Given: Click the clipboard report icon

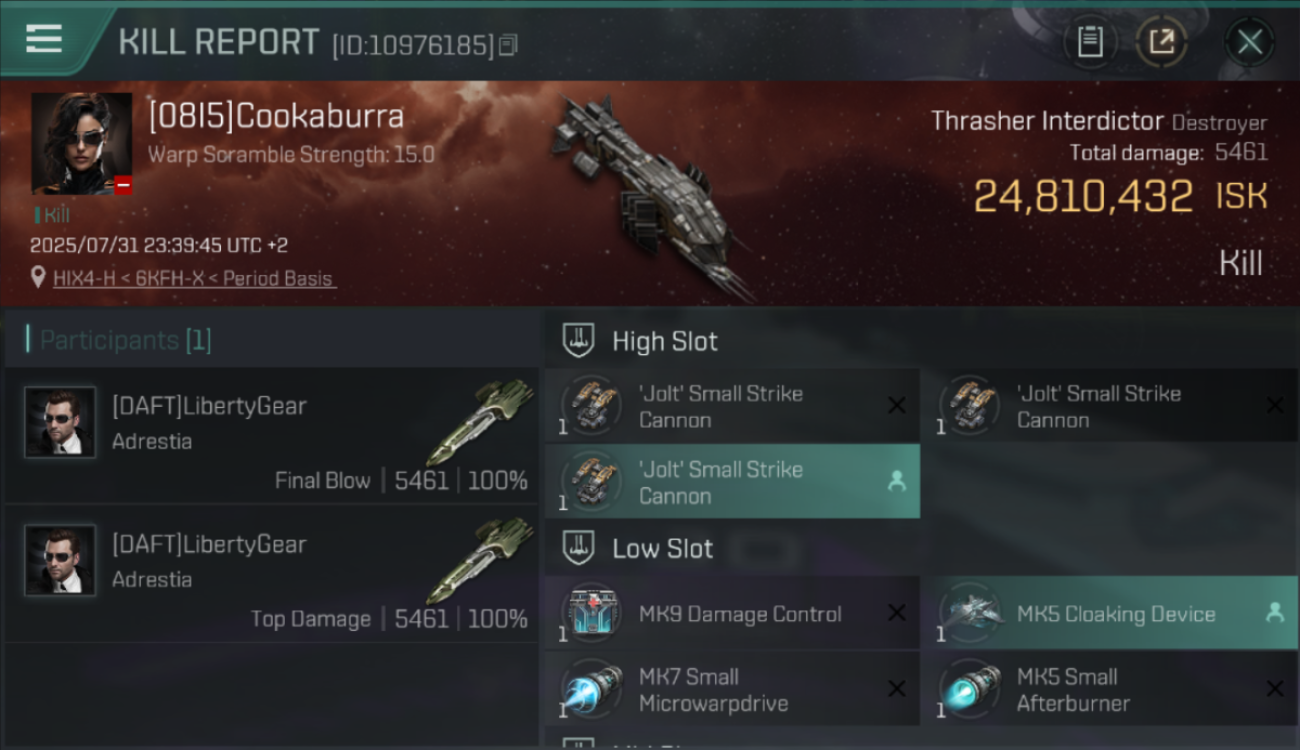Looking at the screenshot, I should pyautogui.click(x=1089, y=42).
